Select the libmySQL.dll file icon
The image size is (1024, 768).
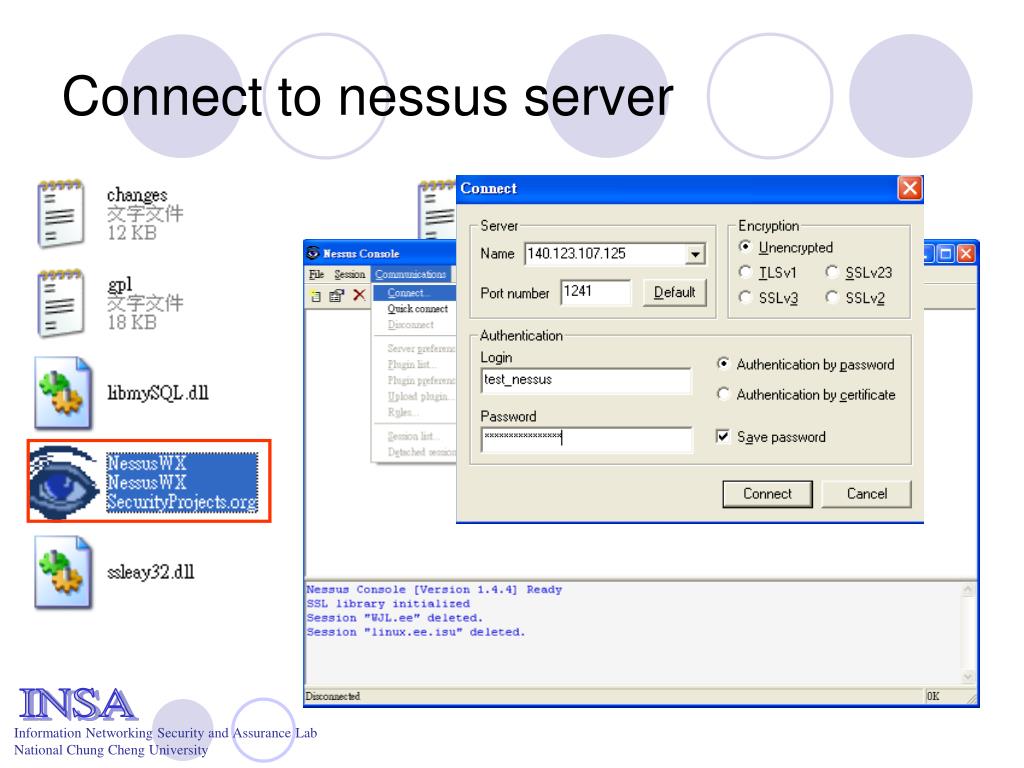tap(63, 392)
